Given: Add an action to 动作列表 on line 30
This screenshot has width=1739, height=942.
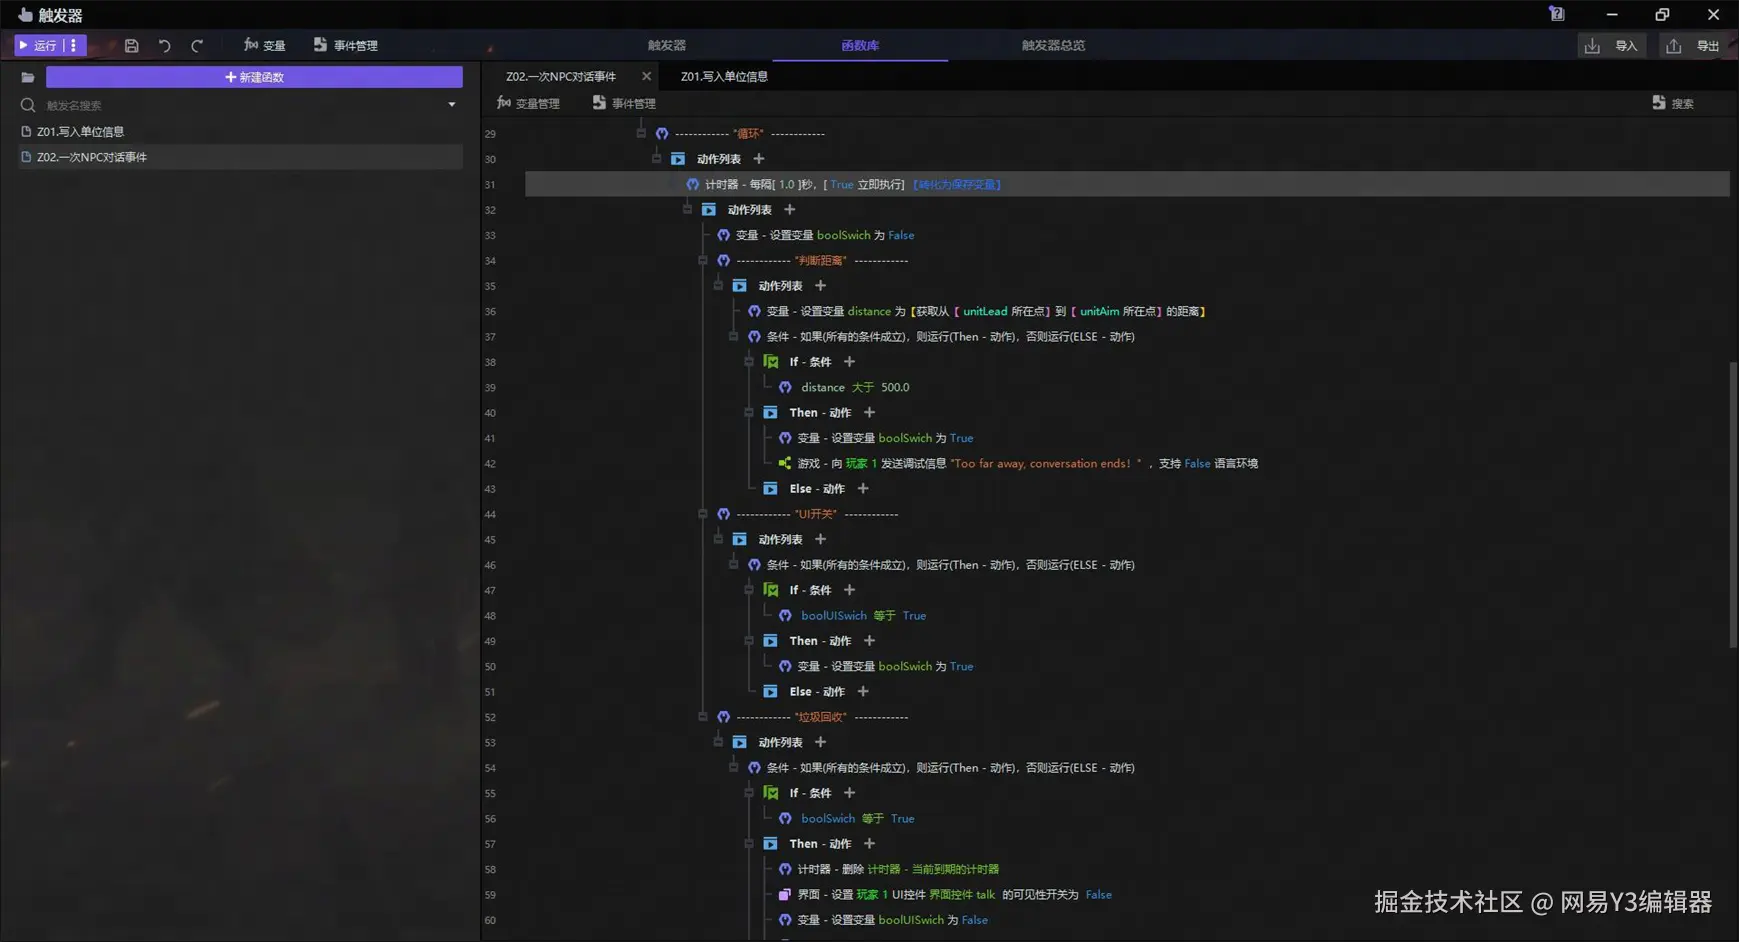Looking at the screenshot, I should (759, 159).
